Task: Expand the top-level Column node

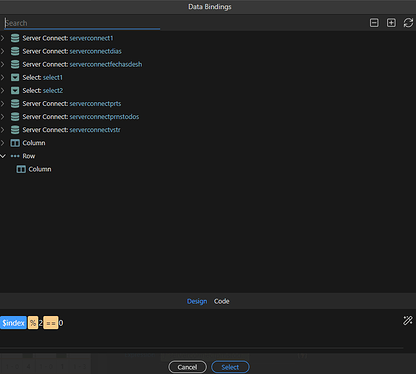Action: 3,143
